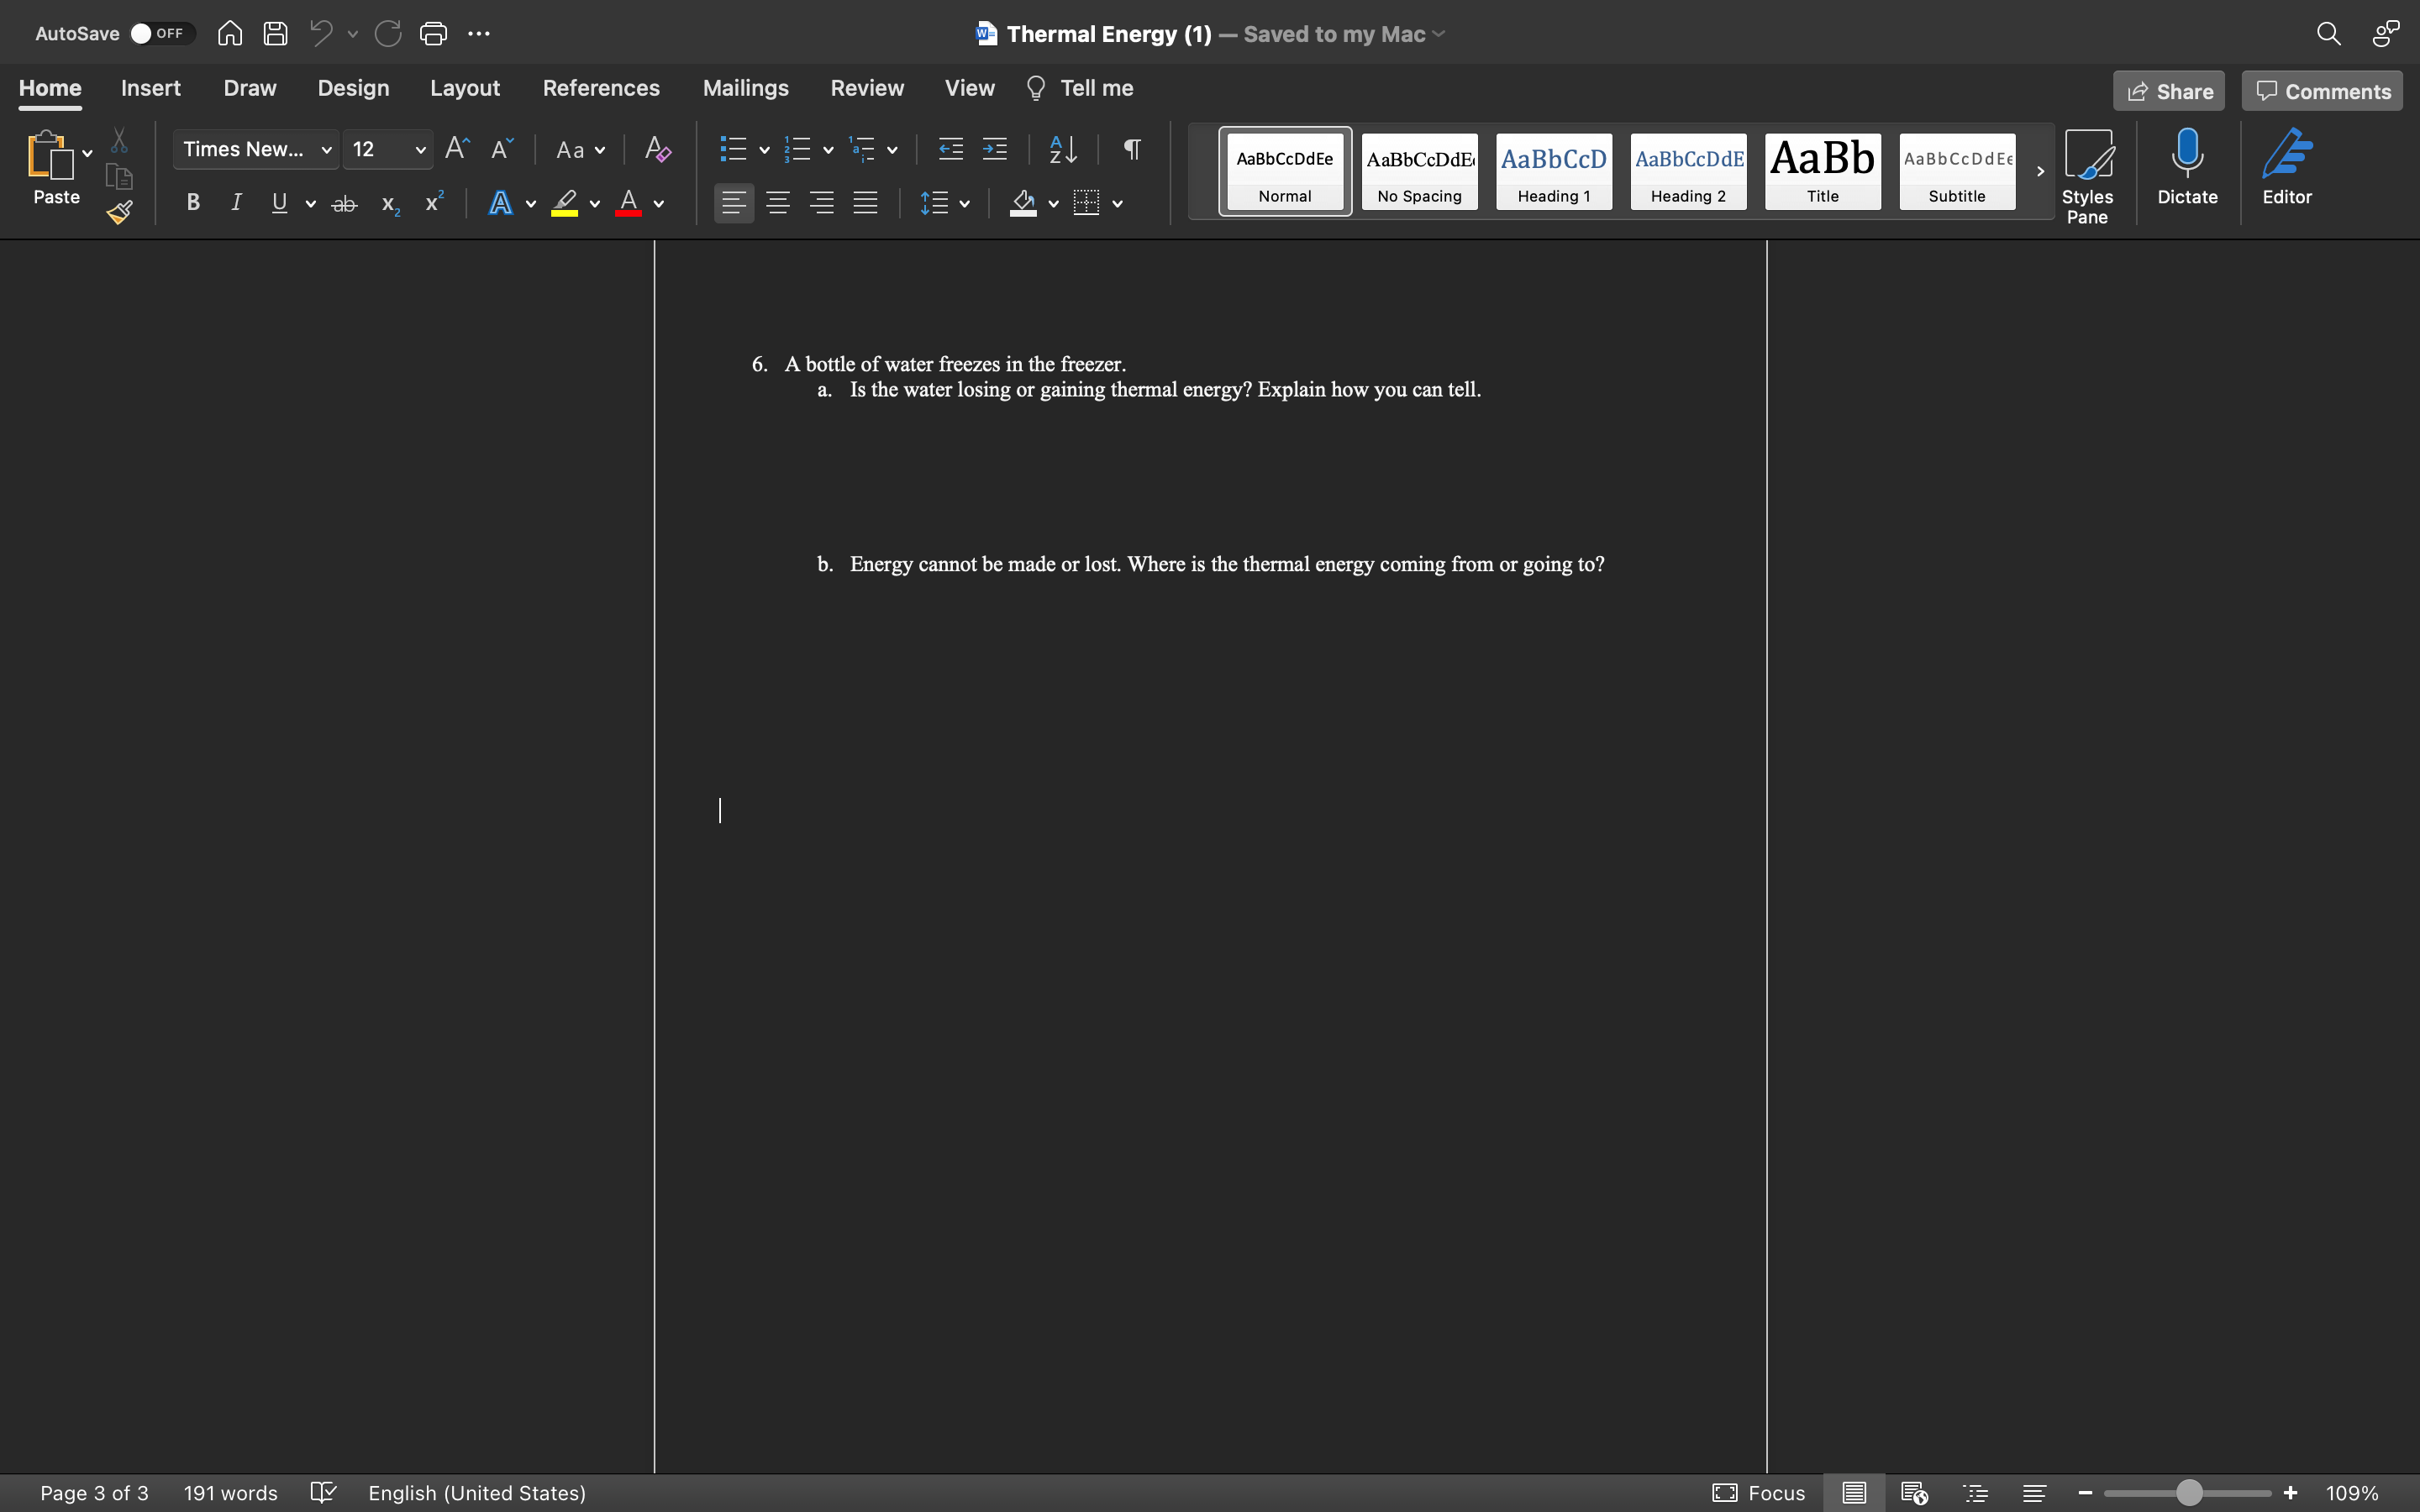Enable Focus mode
Screen dimensions: 2420x1512
pos(1758,1492)
